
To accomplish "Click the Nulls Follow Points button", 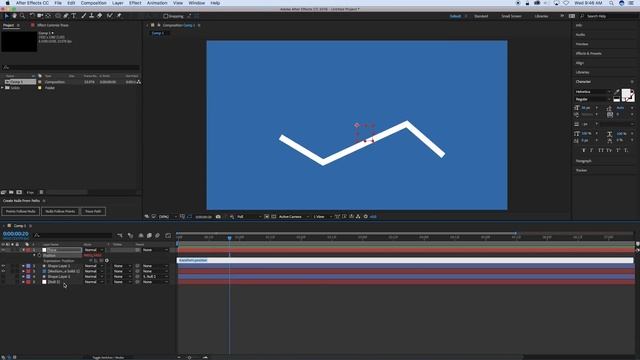I will pyautogui.click(x=60, y=211).
